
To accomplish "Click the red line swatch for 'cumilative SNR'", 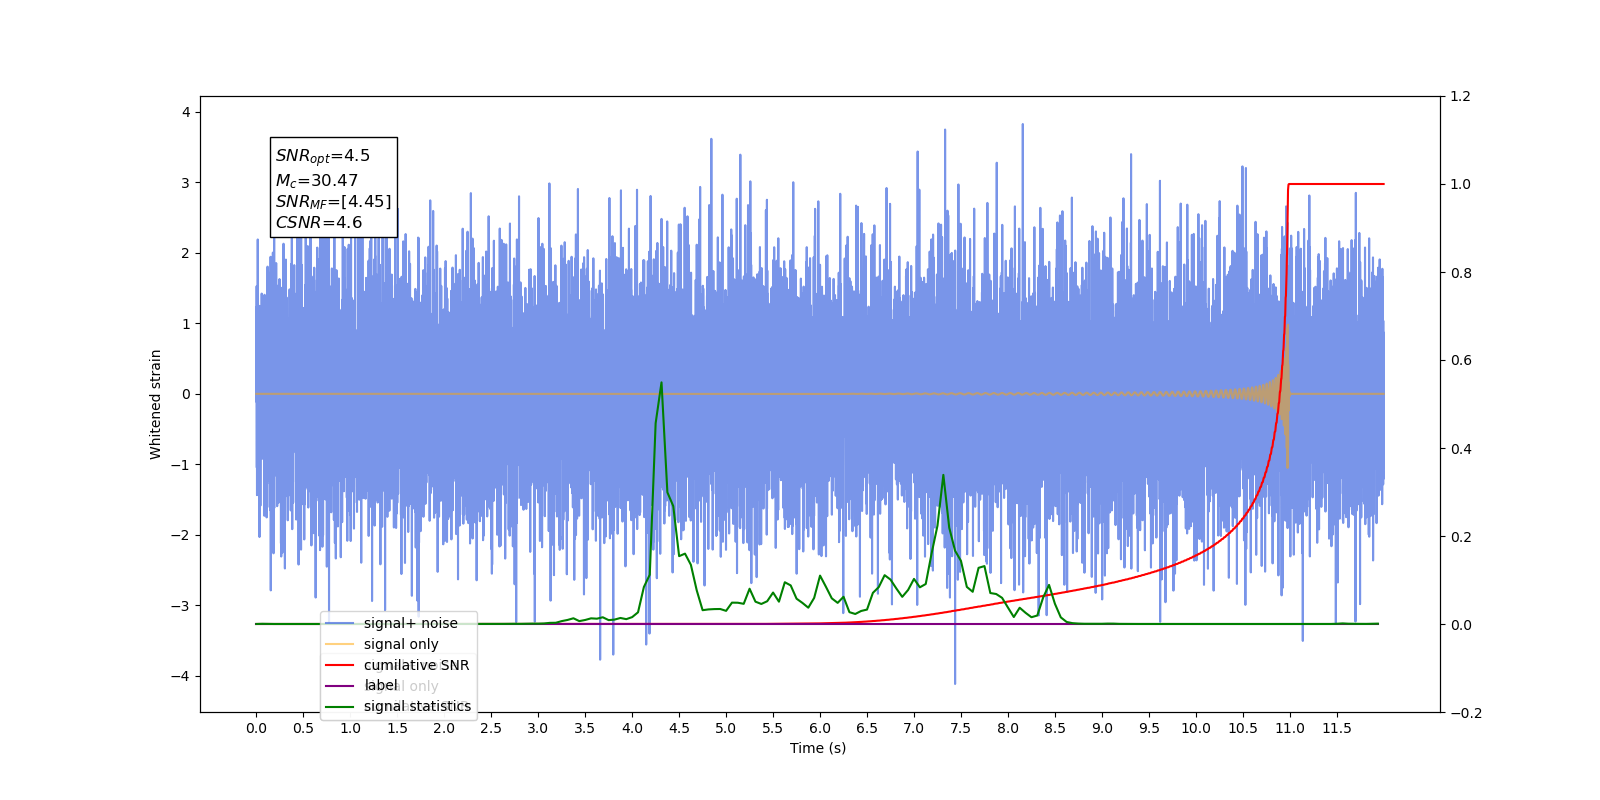I will (340, 665).
